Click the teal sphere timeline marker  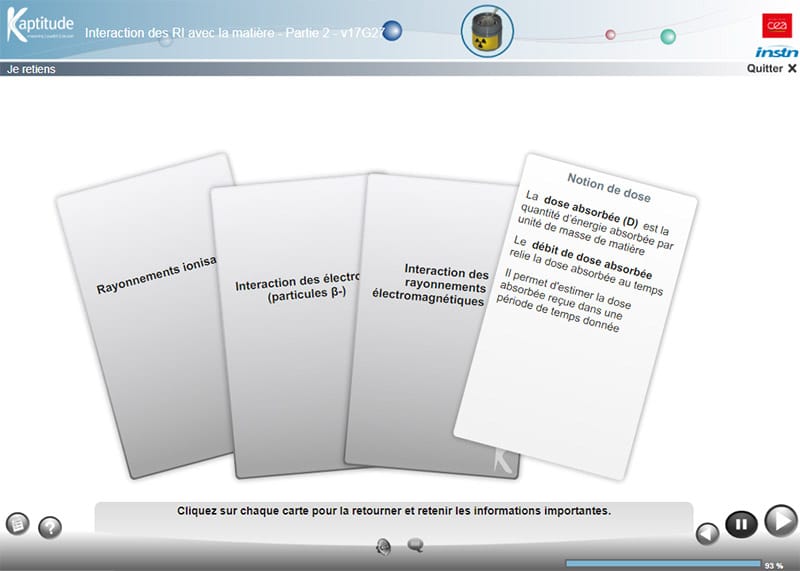(668, 37)
